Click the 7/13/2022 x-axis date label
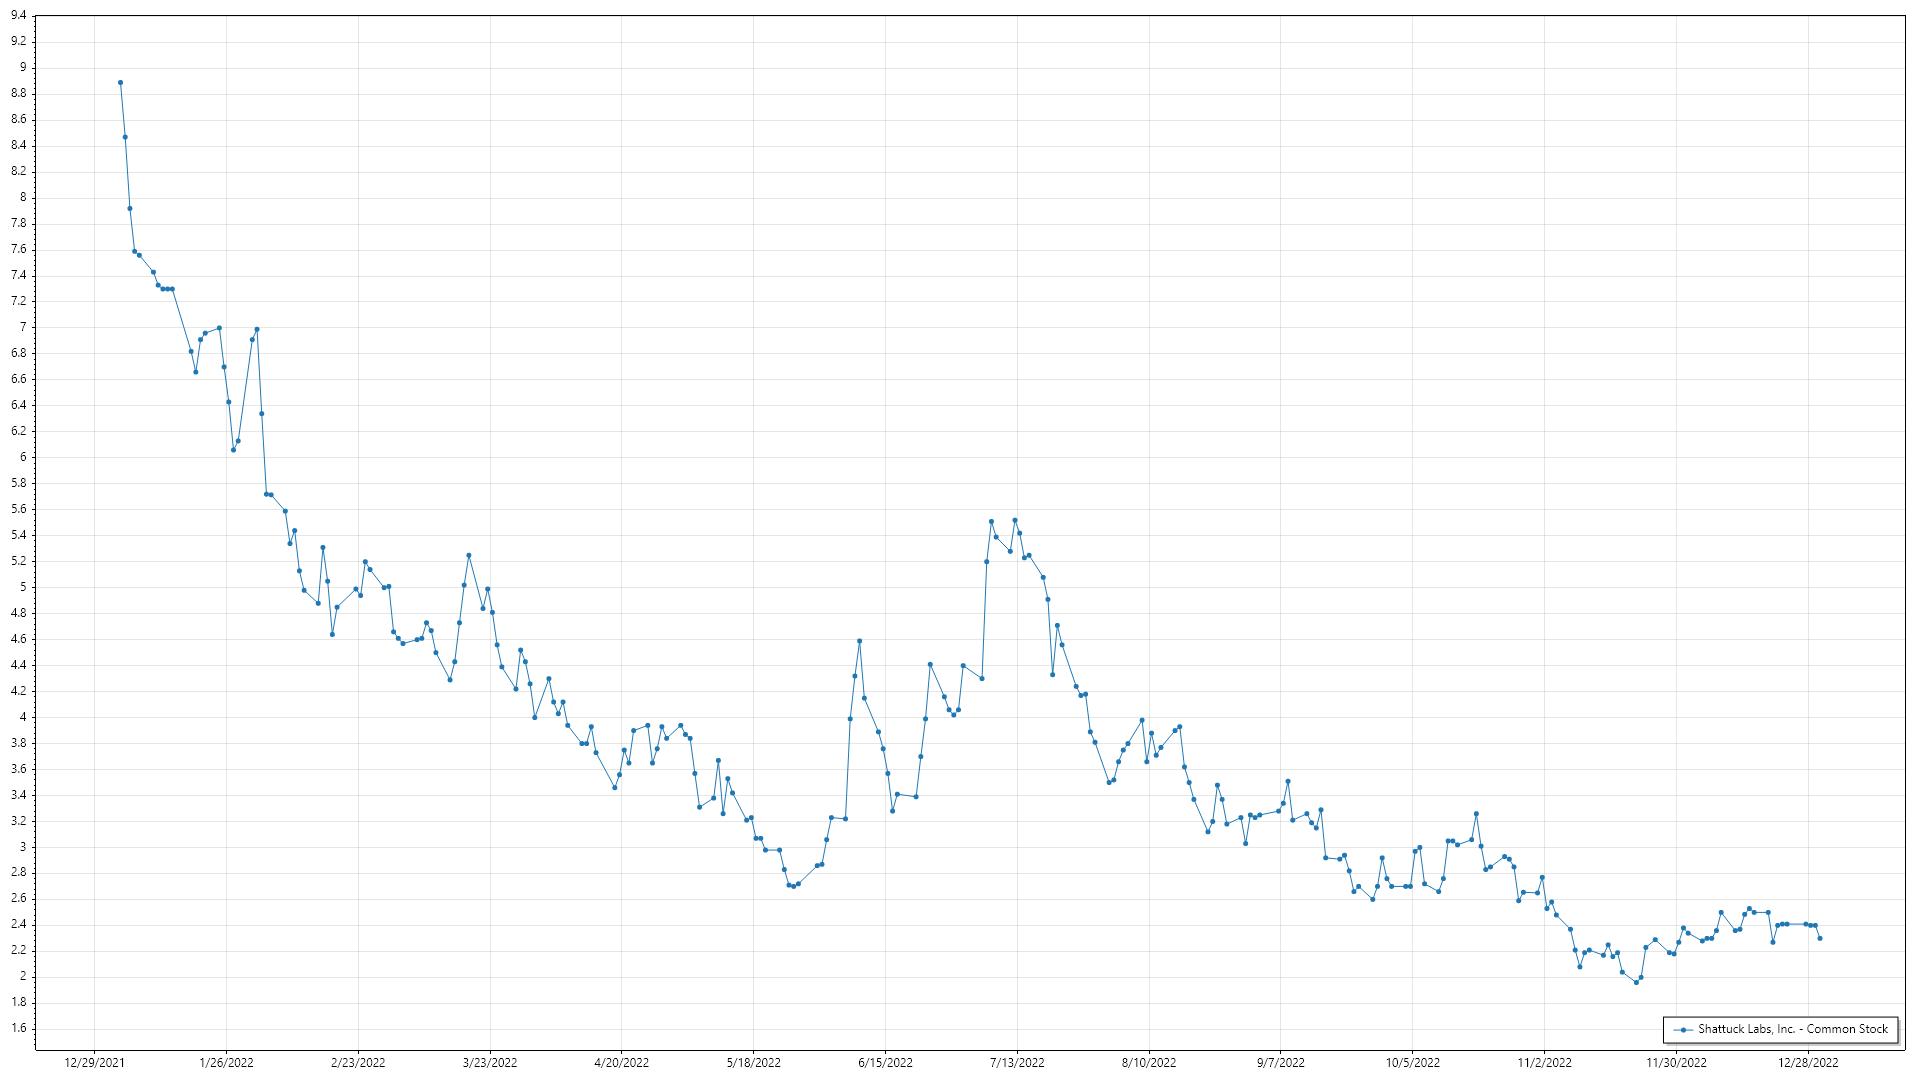Image resolution: width=1920 pixels, height=1080 pixels. click(x=1017, y=1063)
